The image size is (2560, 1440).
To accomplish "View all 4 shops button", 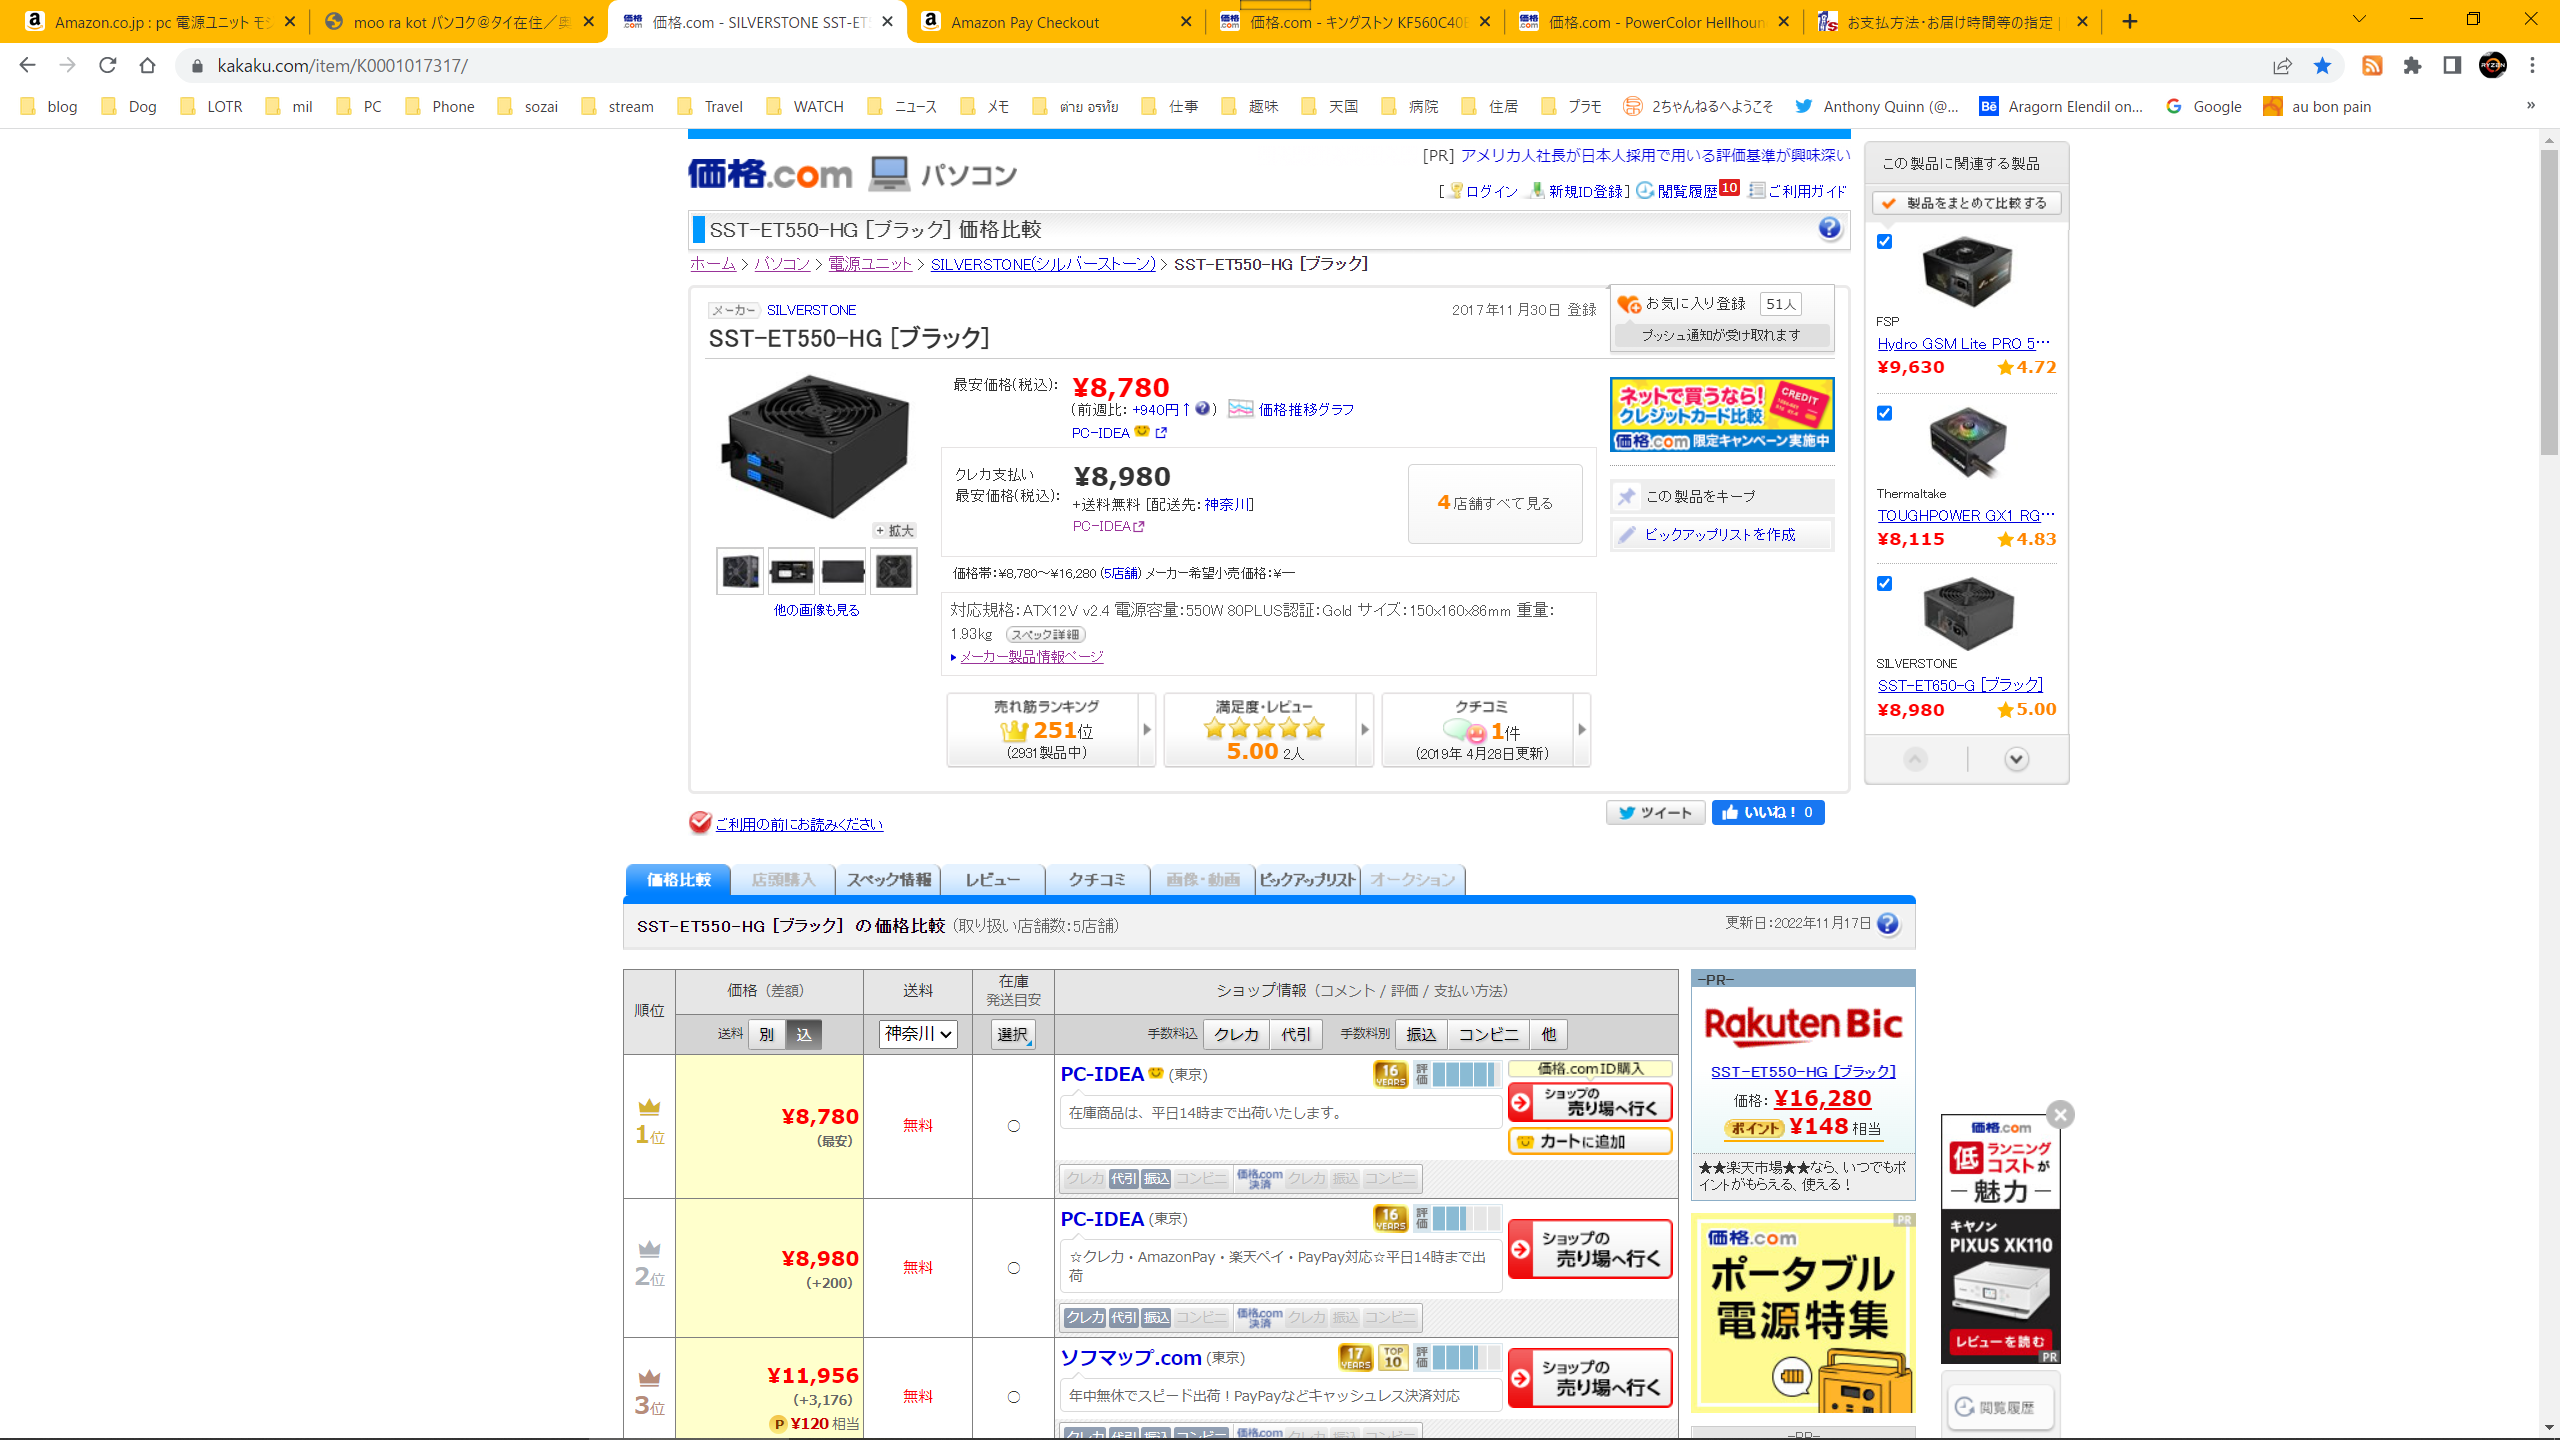I will click(1495, 503).
